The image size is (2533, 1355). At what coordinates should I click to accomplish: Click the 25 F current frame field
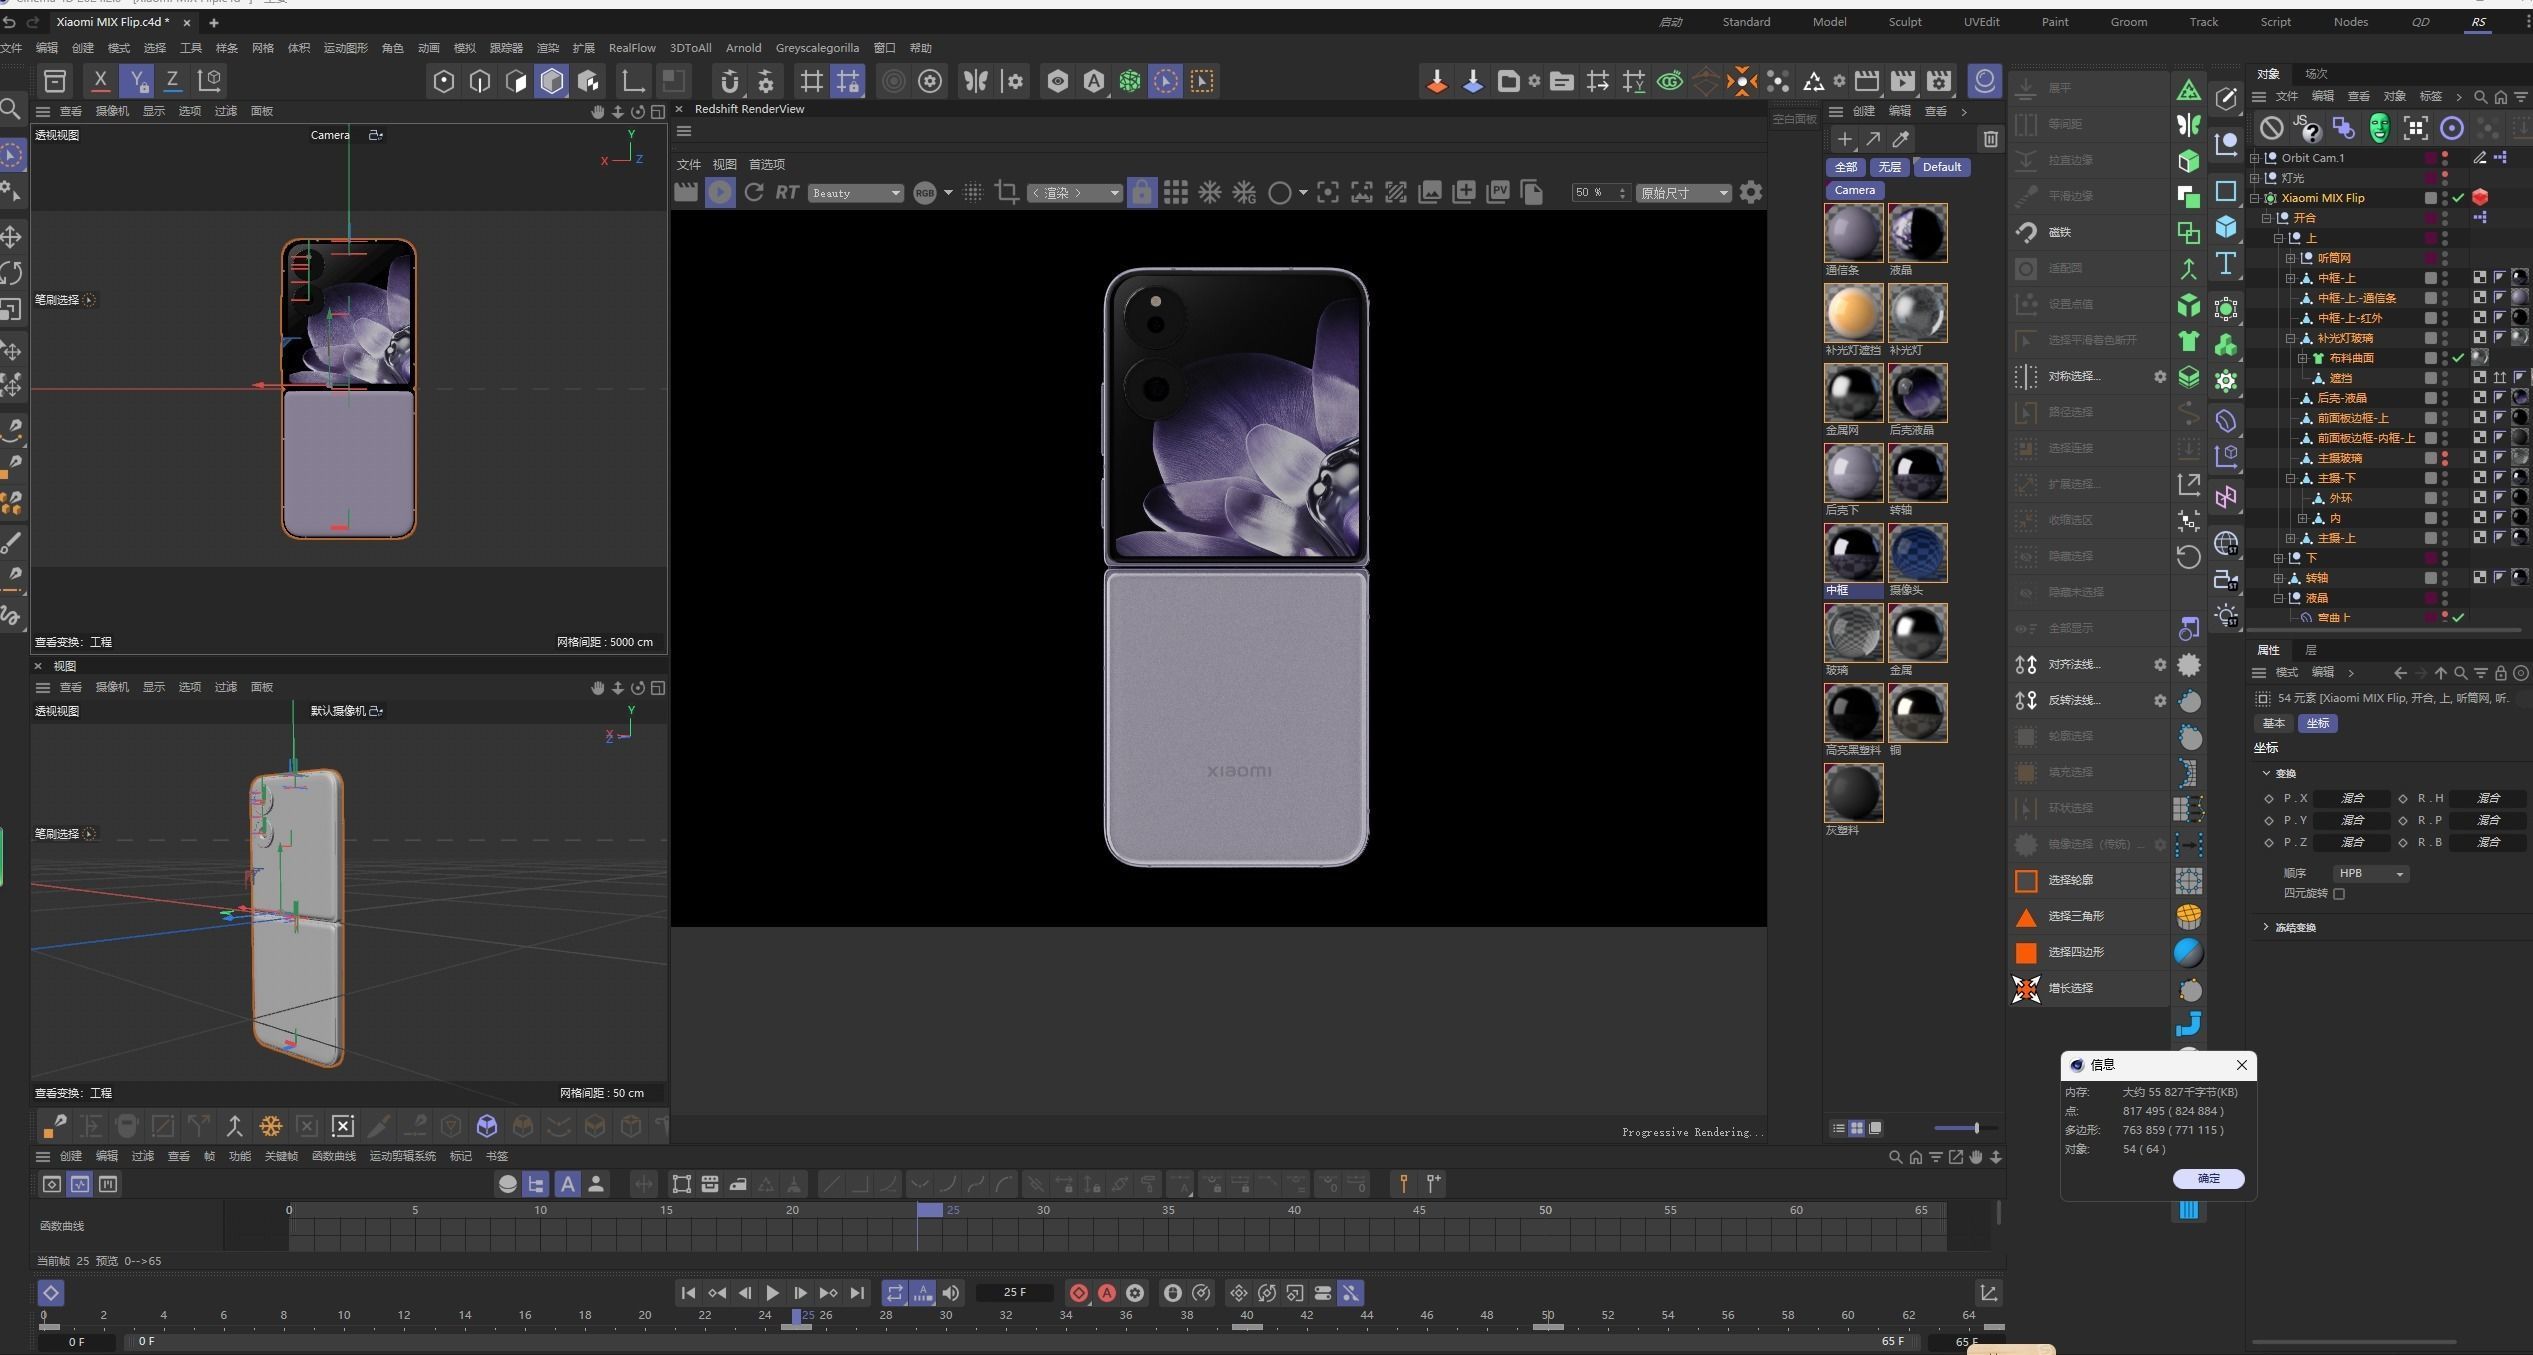pyautogui.click(x=1015, y=1293)
